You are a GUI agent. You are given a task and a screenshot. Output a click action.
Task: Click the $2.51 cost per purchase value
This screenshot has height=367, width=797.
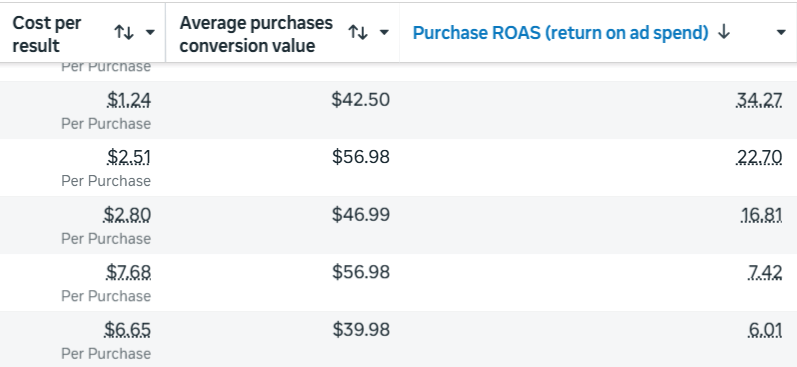coord(129,158)
